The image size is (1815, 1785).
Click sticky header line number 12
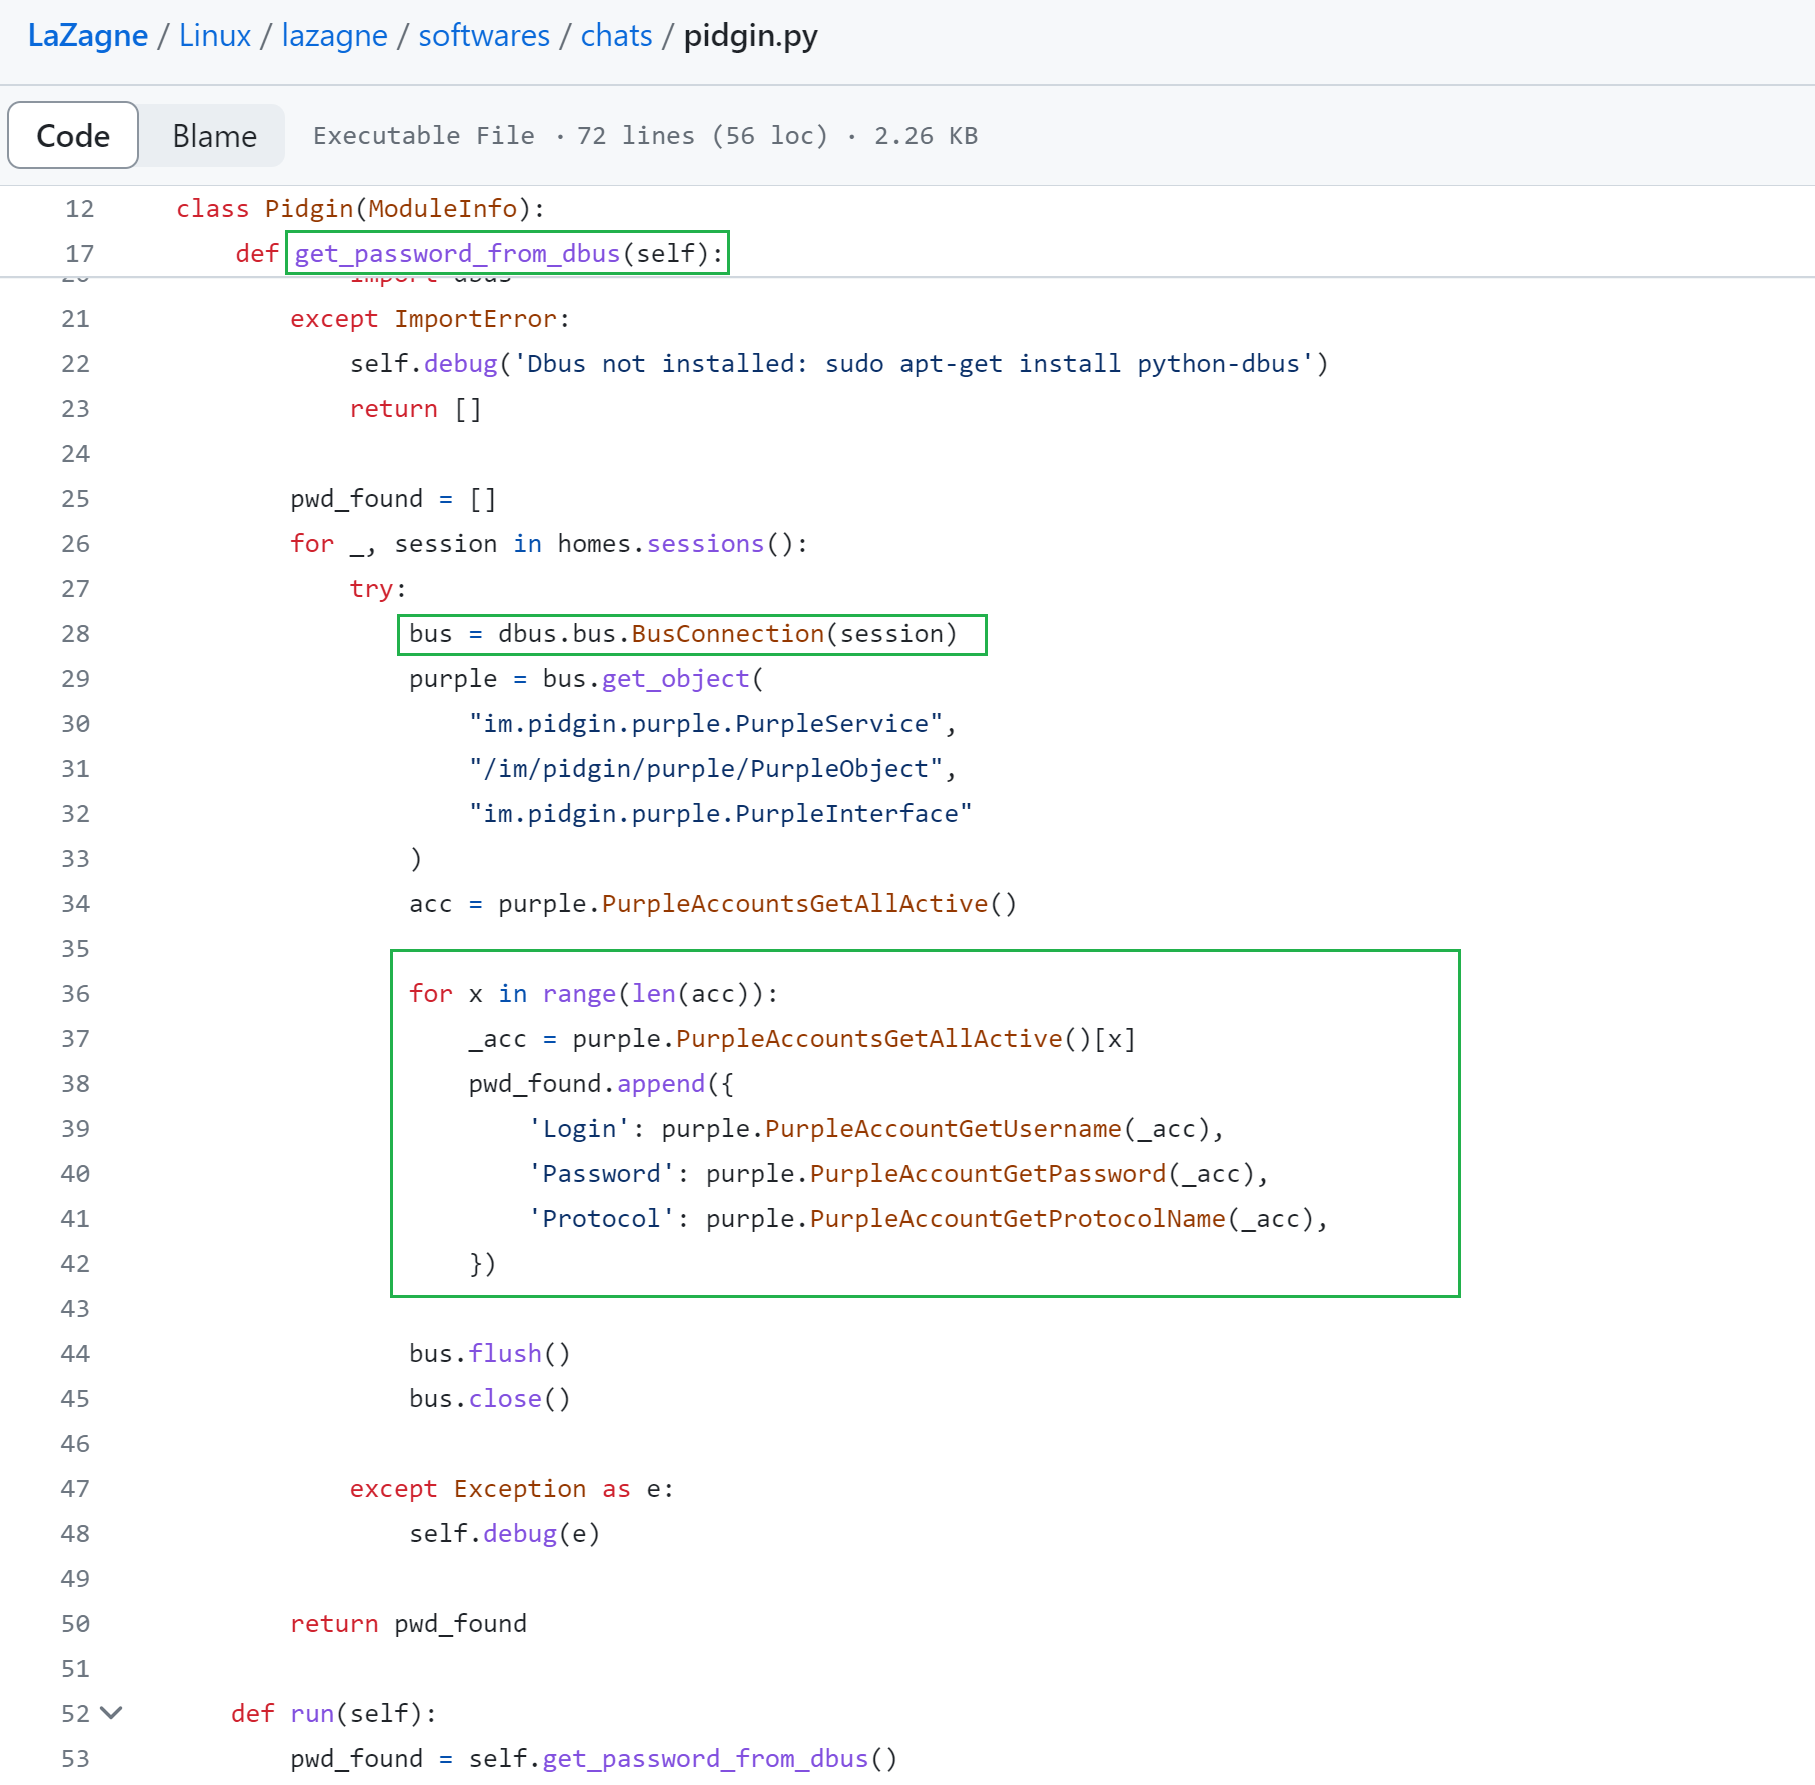point(79,209)
